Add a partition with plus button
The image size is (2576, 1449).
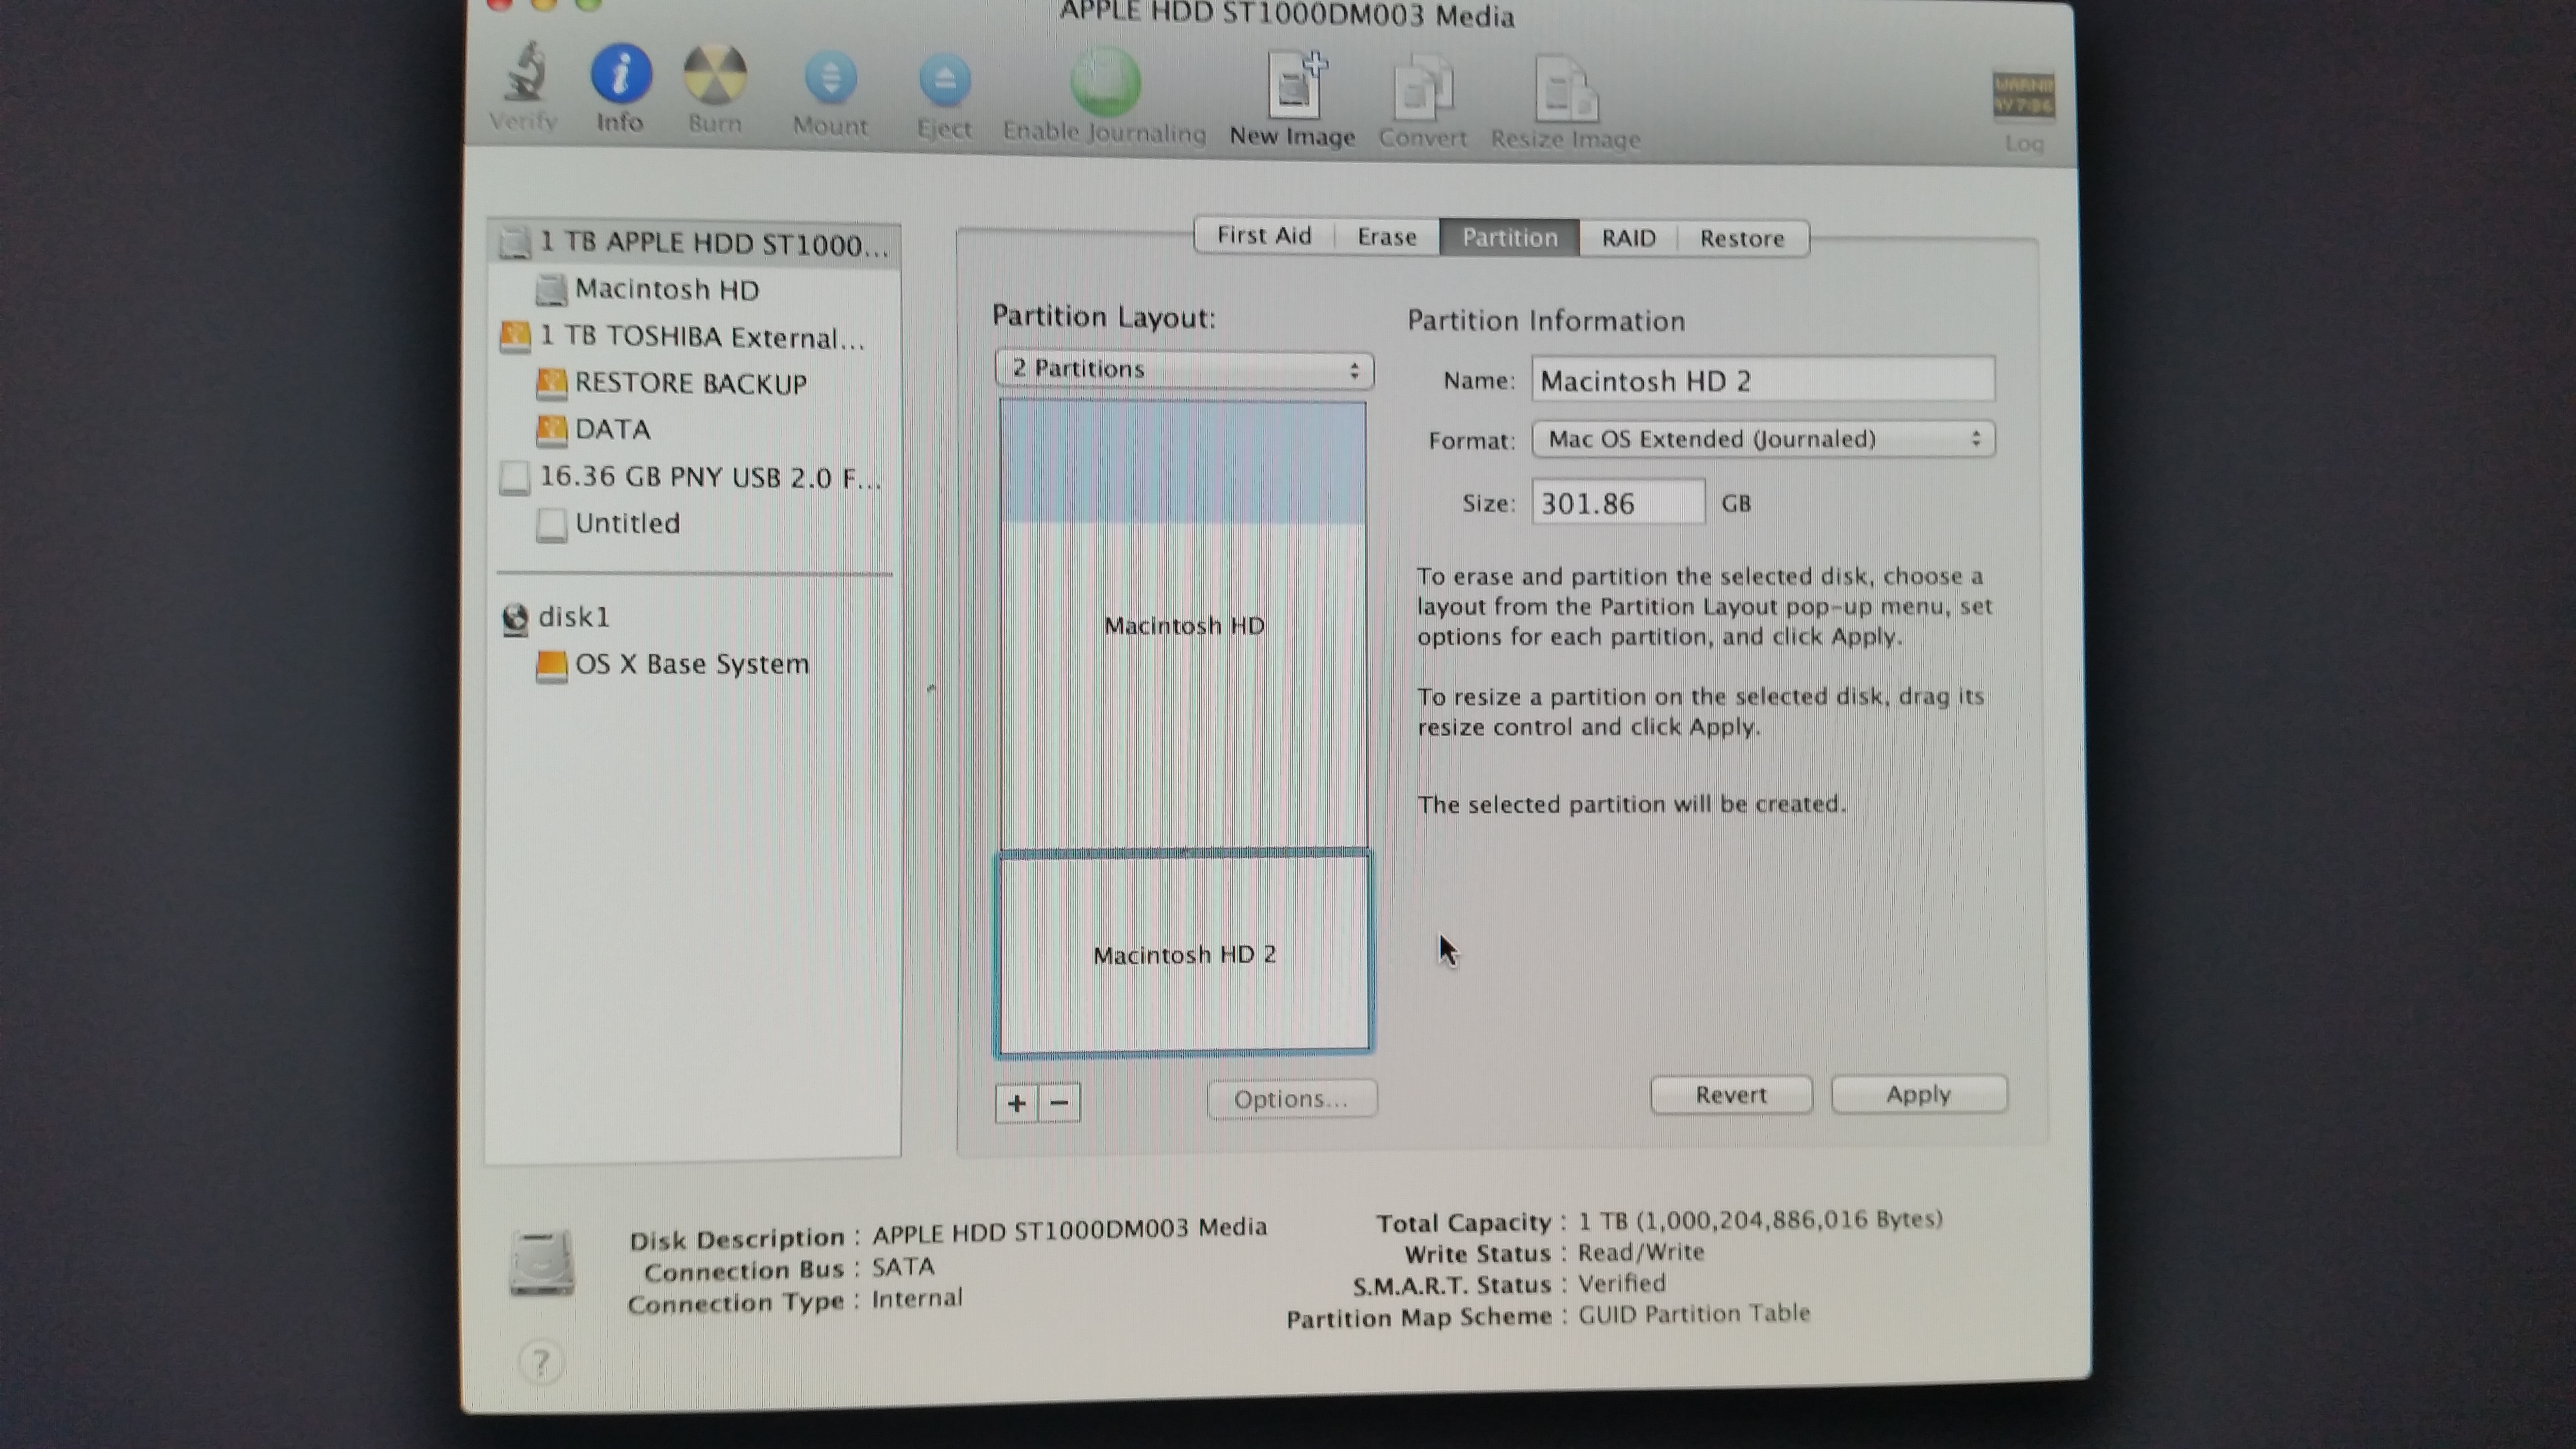(x=1016, y=1103)
